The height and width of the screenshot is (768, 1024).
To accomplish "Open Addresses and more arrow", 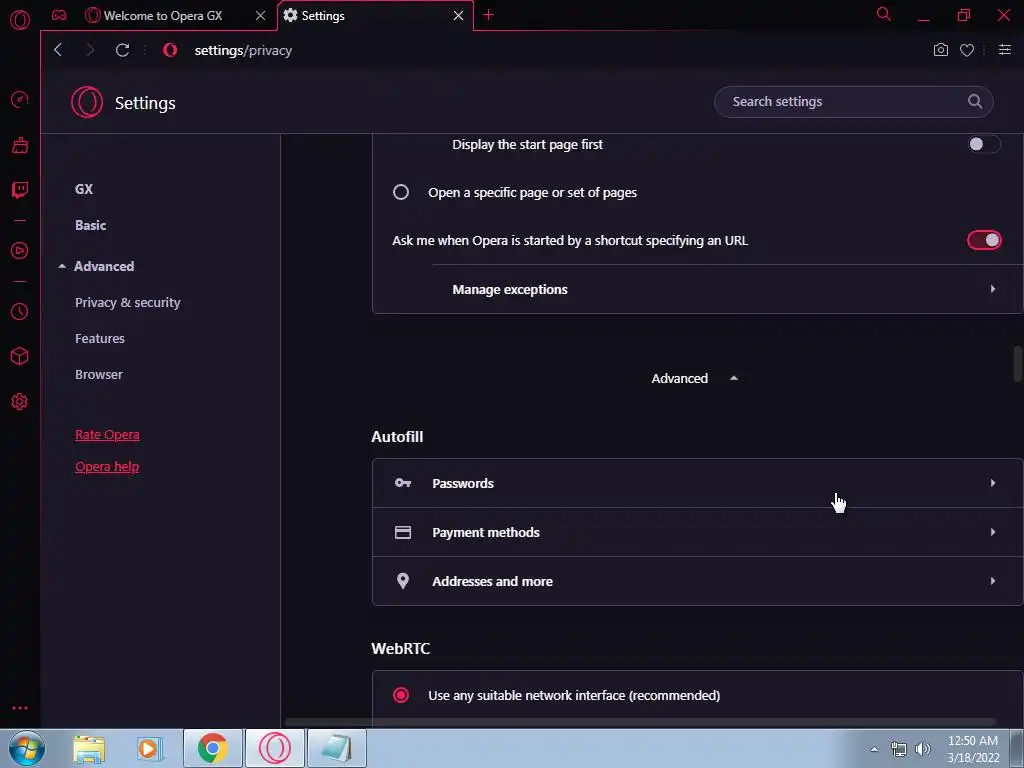I will coord(993,581).
